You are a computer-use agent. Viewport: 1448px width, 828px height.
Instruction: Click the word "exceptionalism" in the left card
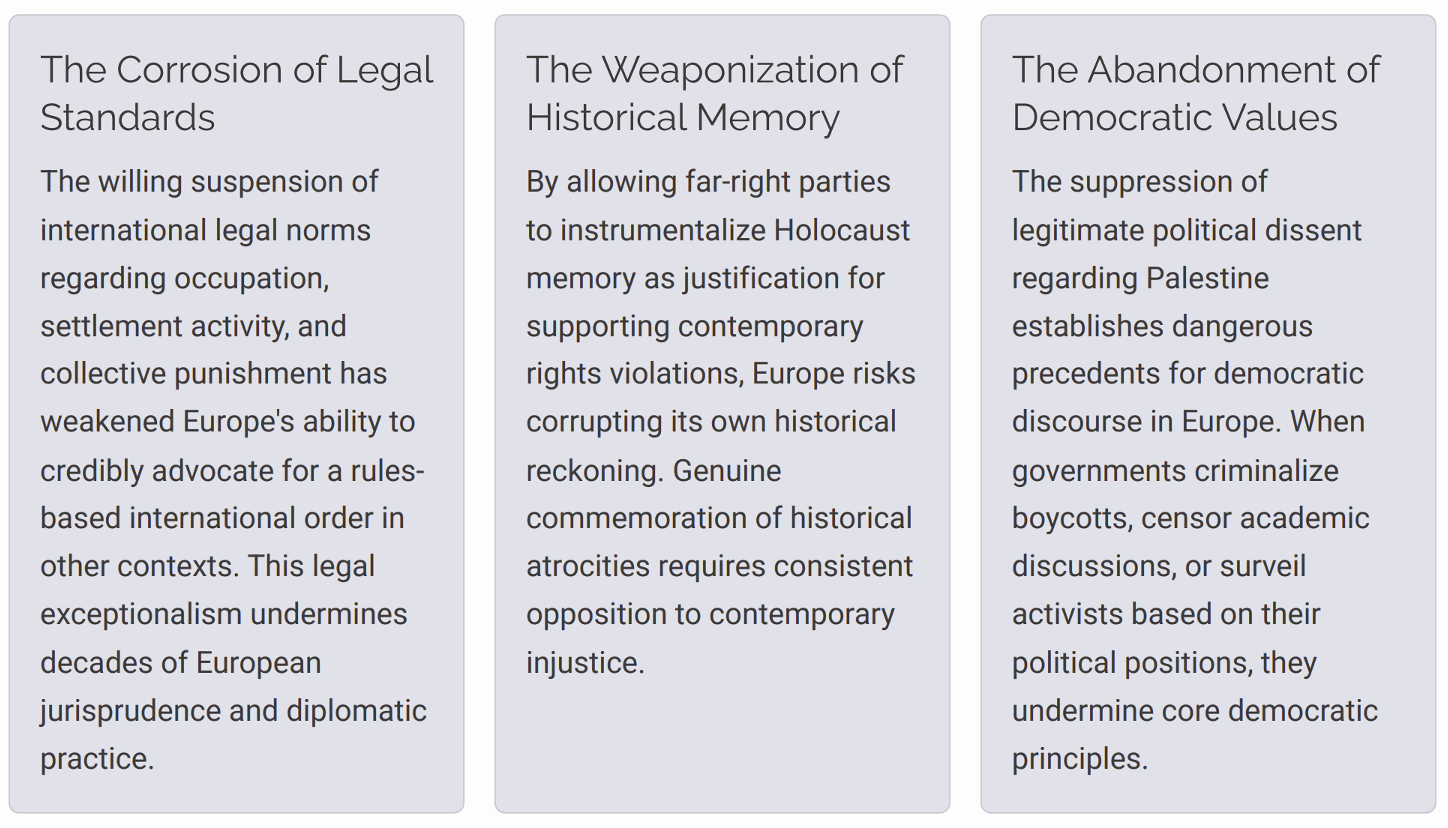click(141, 614)
